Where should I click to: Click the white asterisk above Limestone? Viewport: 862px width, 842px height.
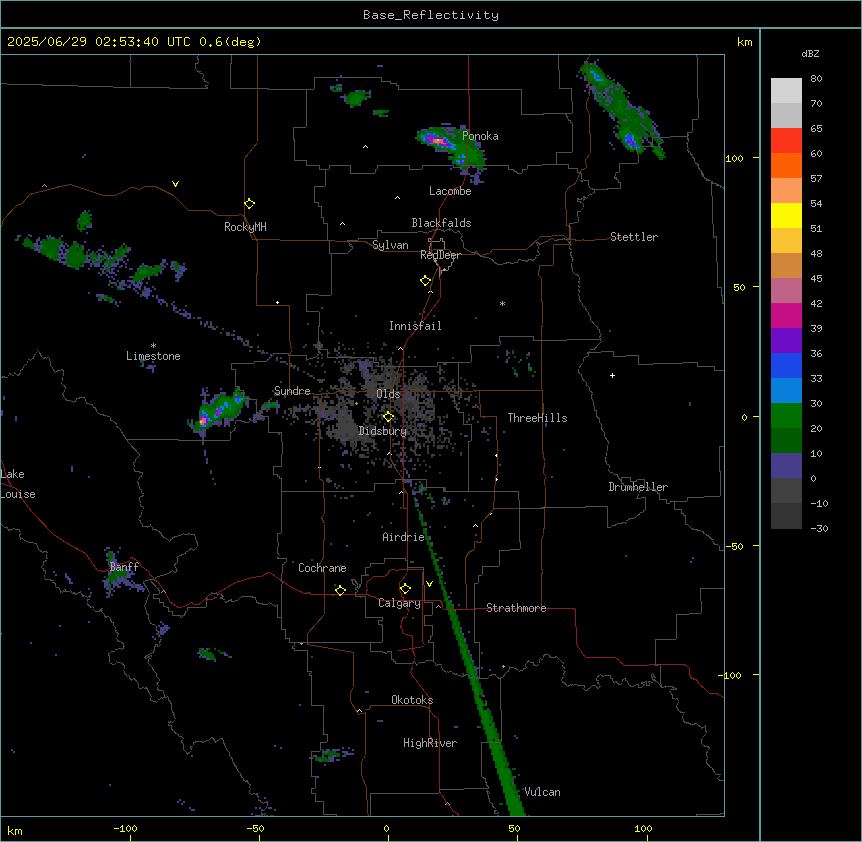tap(153, 346)
